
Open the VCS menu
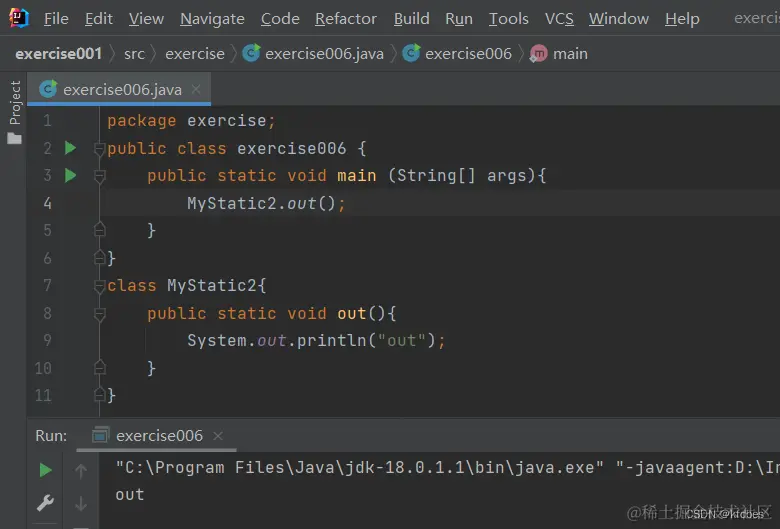(x=559, y=19)
